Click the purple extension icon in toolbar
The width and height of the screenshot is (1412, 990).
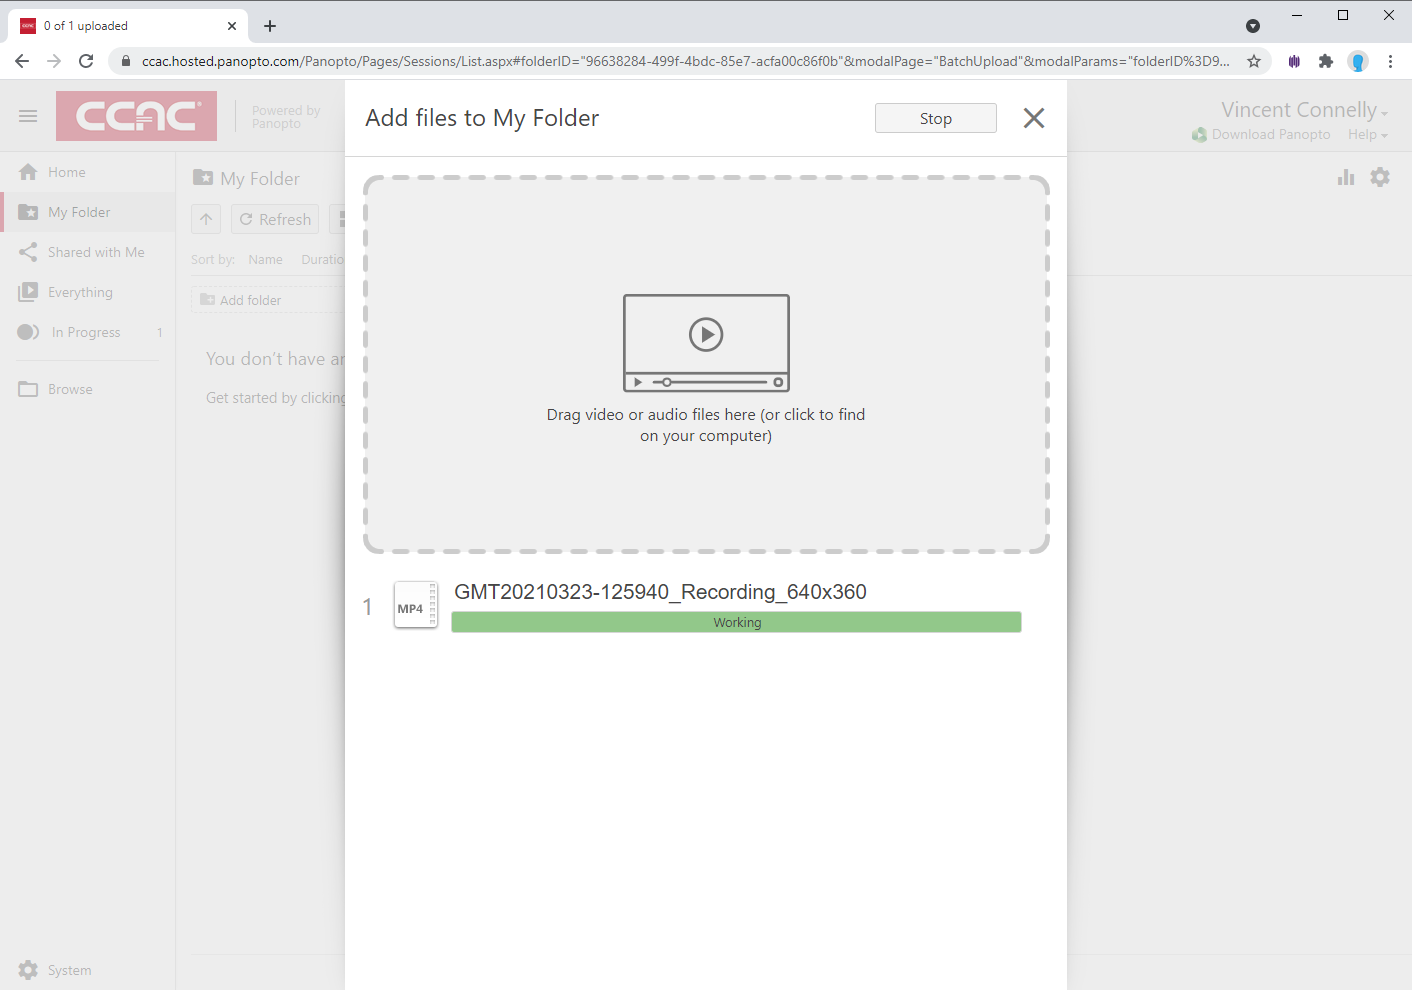click(1294, 61)
